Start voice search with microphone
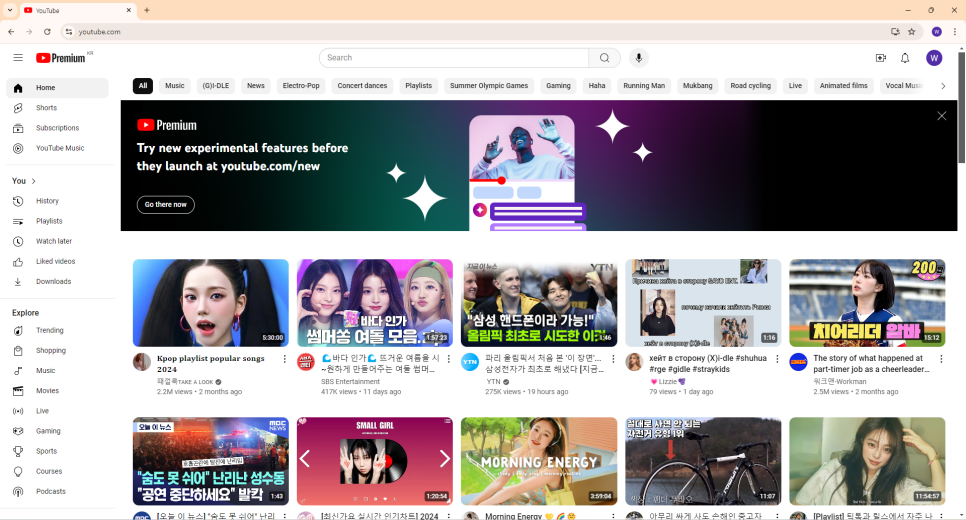Viewport: 966px width, 520px height. click(639, 58)
